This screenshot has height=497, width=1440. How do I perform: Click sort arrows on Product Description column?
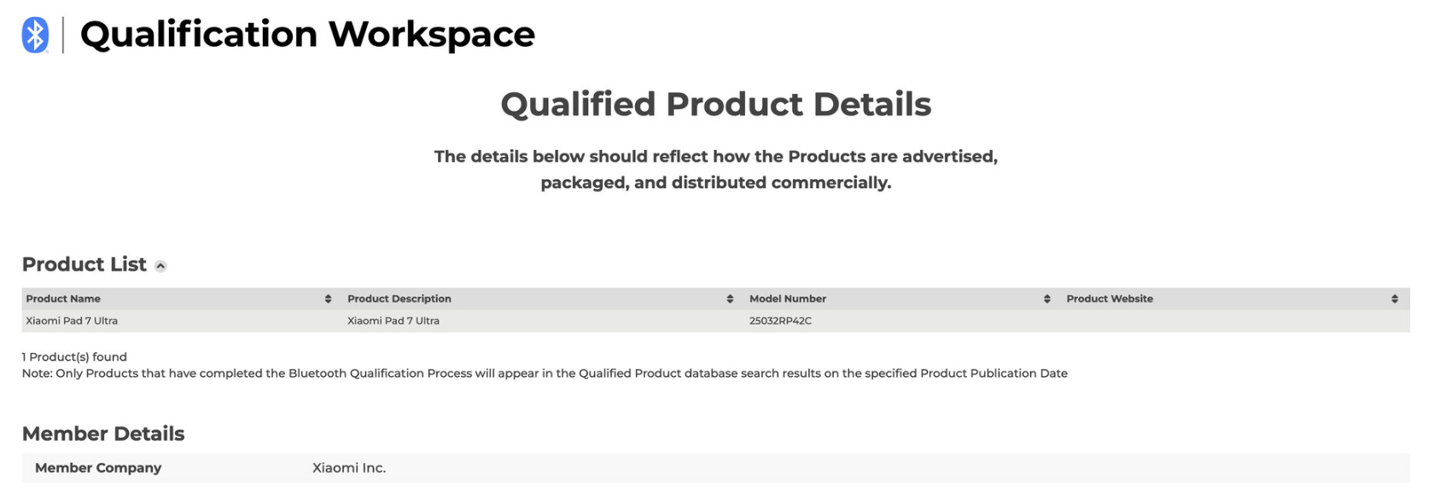[x=730, y=299]
